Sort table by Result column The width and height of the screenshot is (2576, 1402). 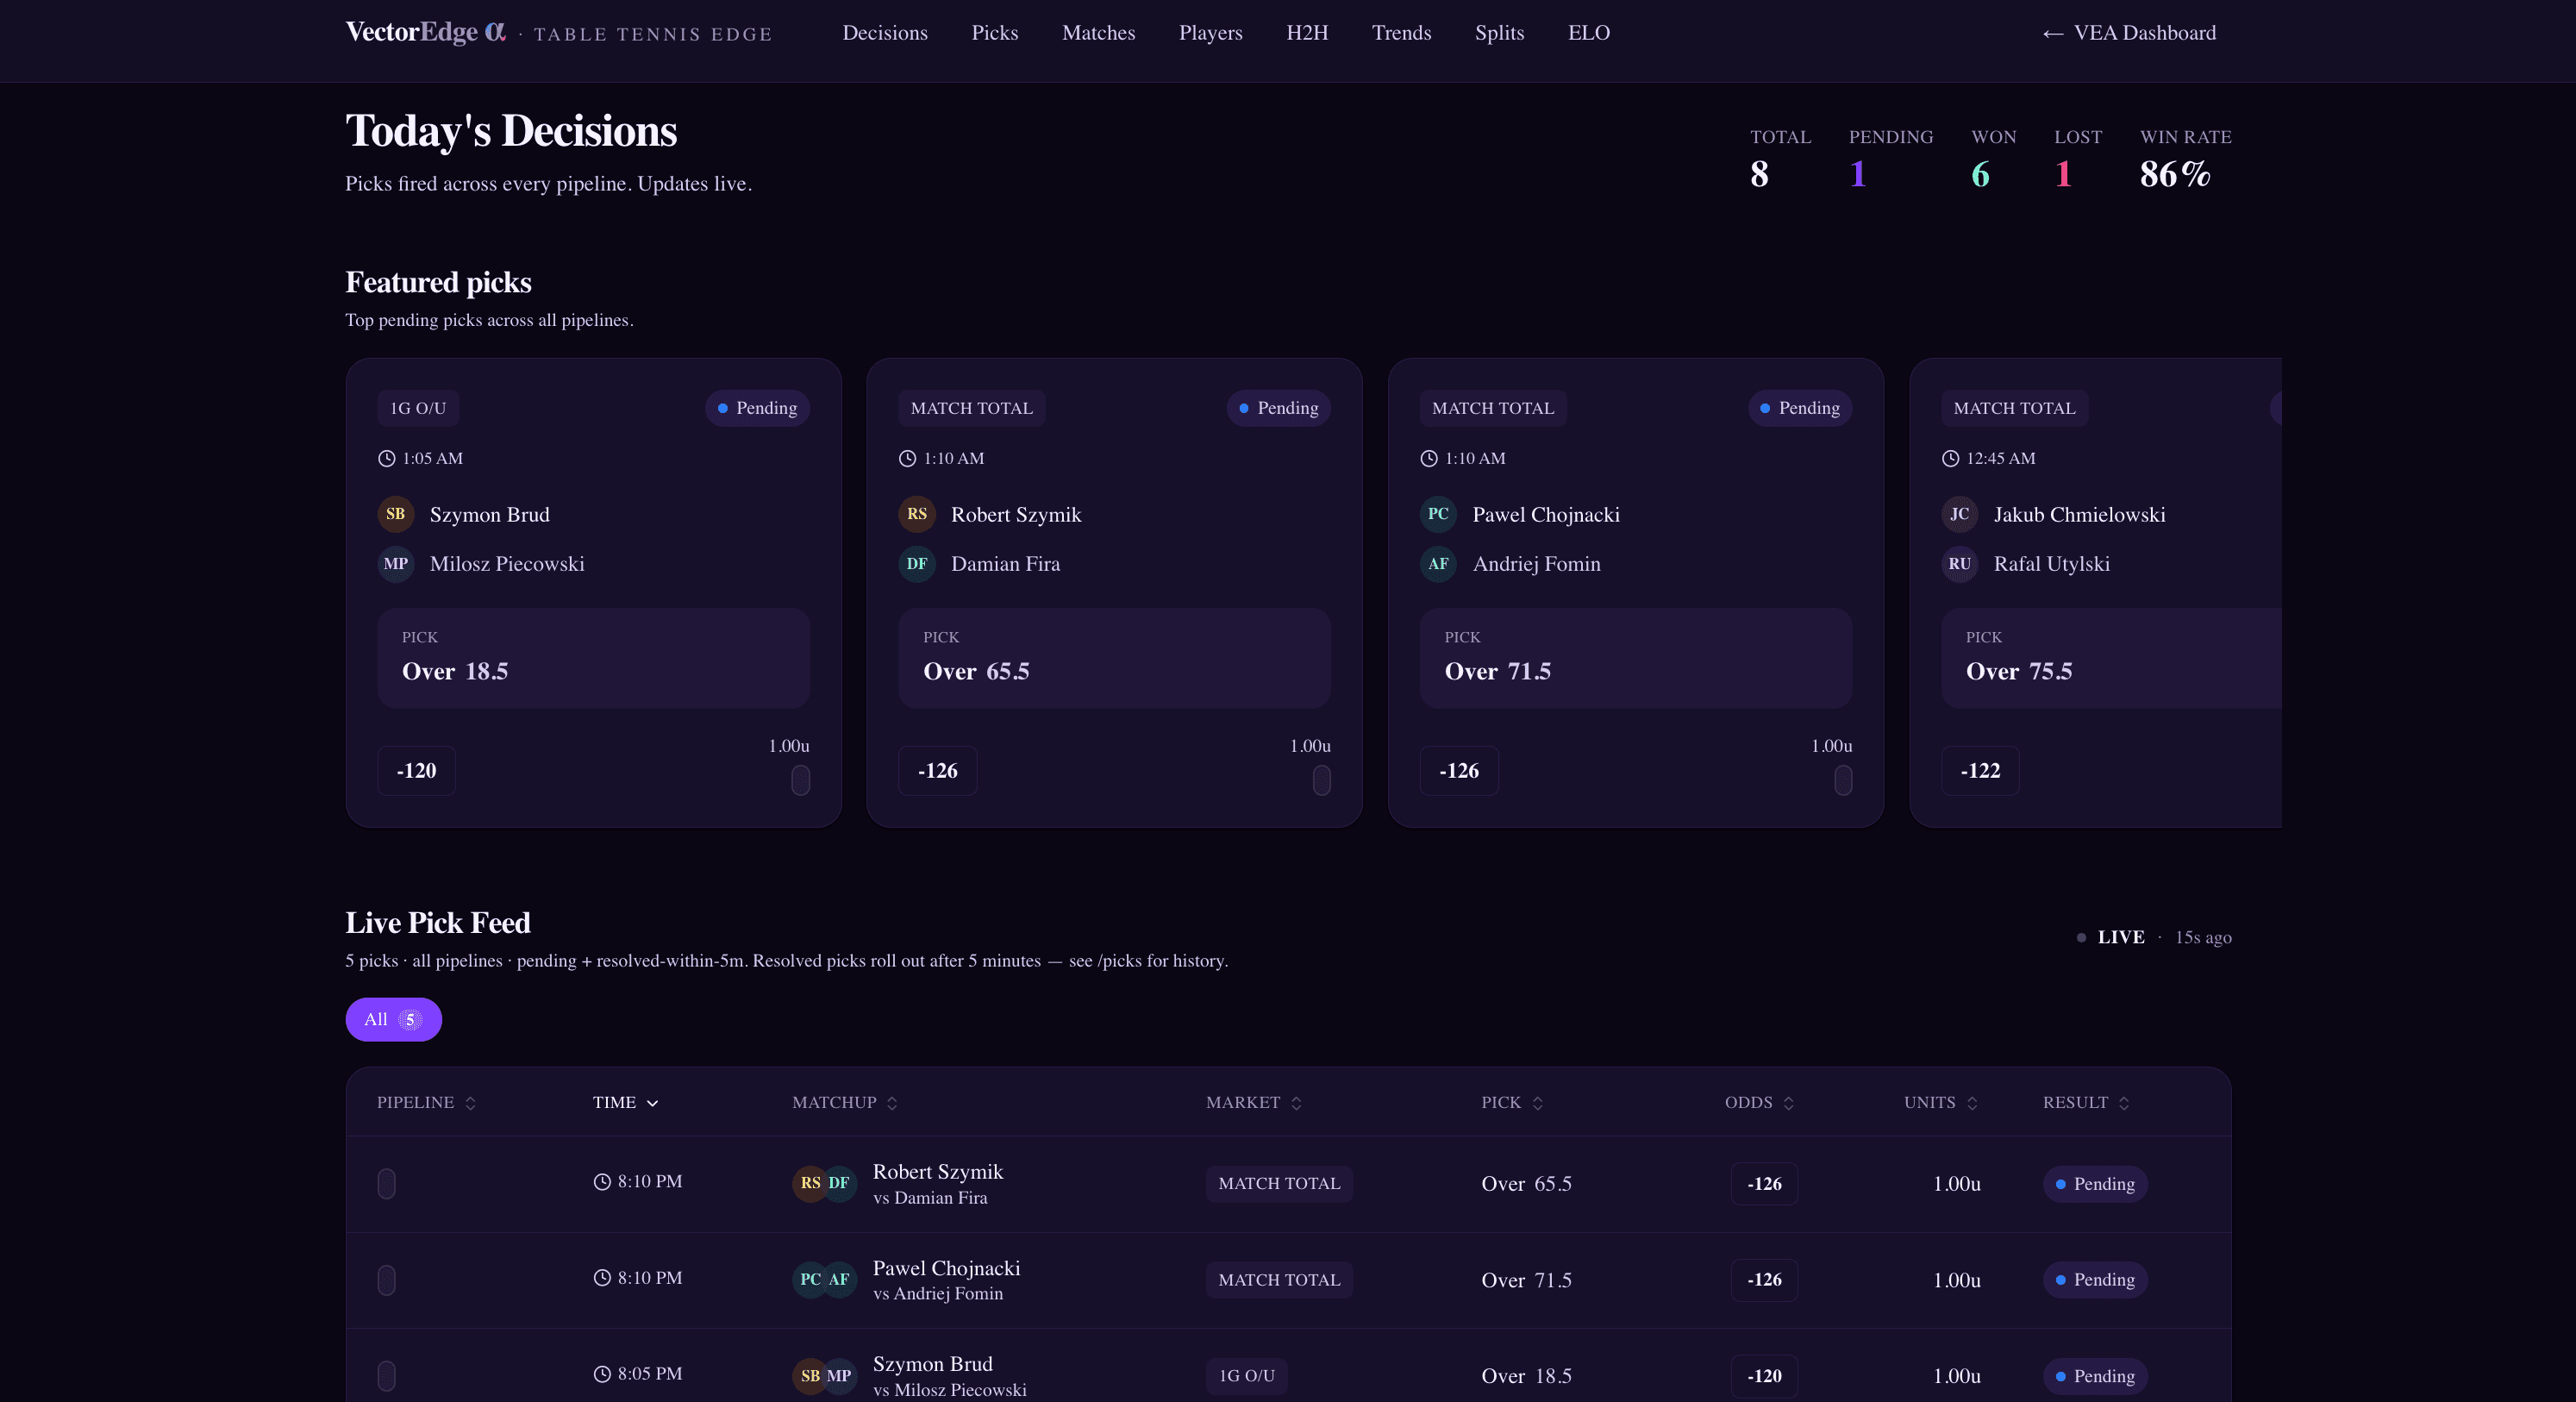[2086, 1102]
